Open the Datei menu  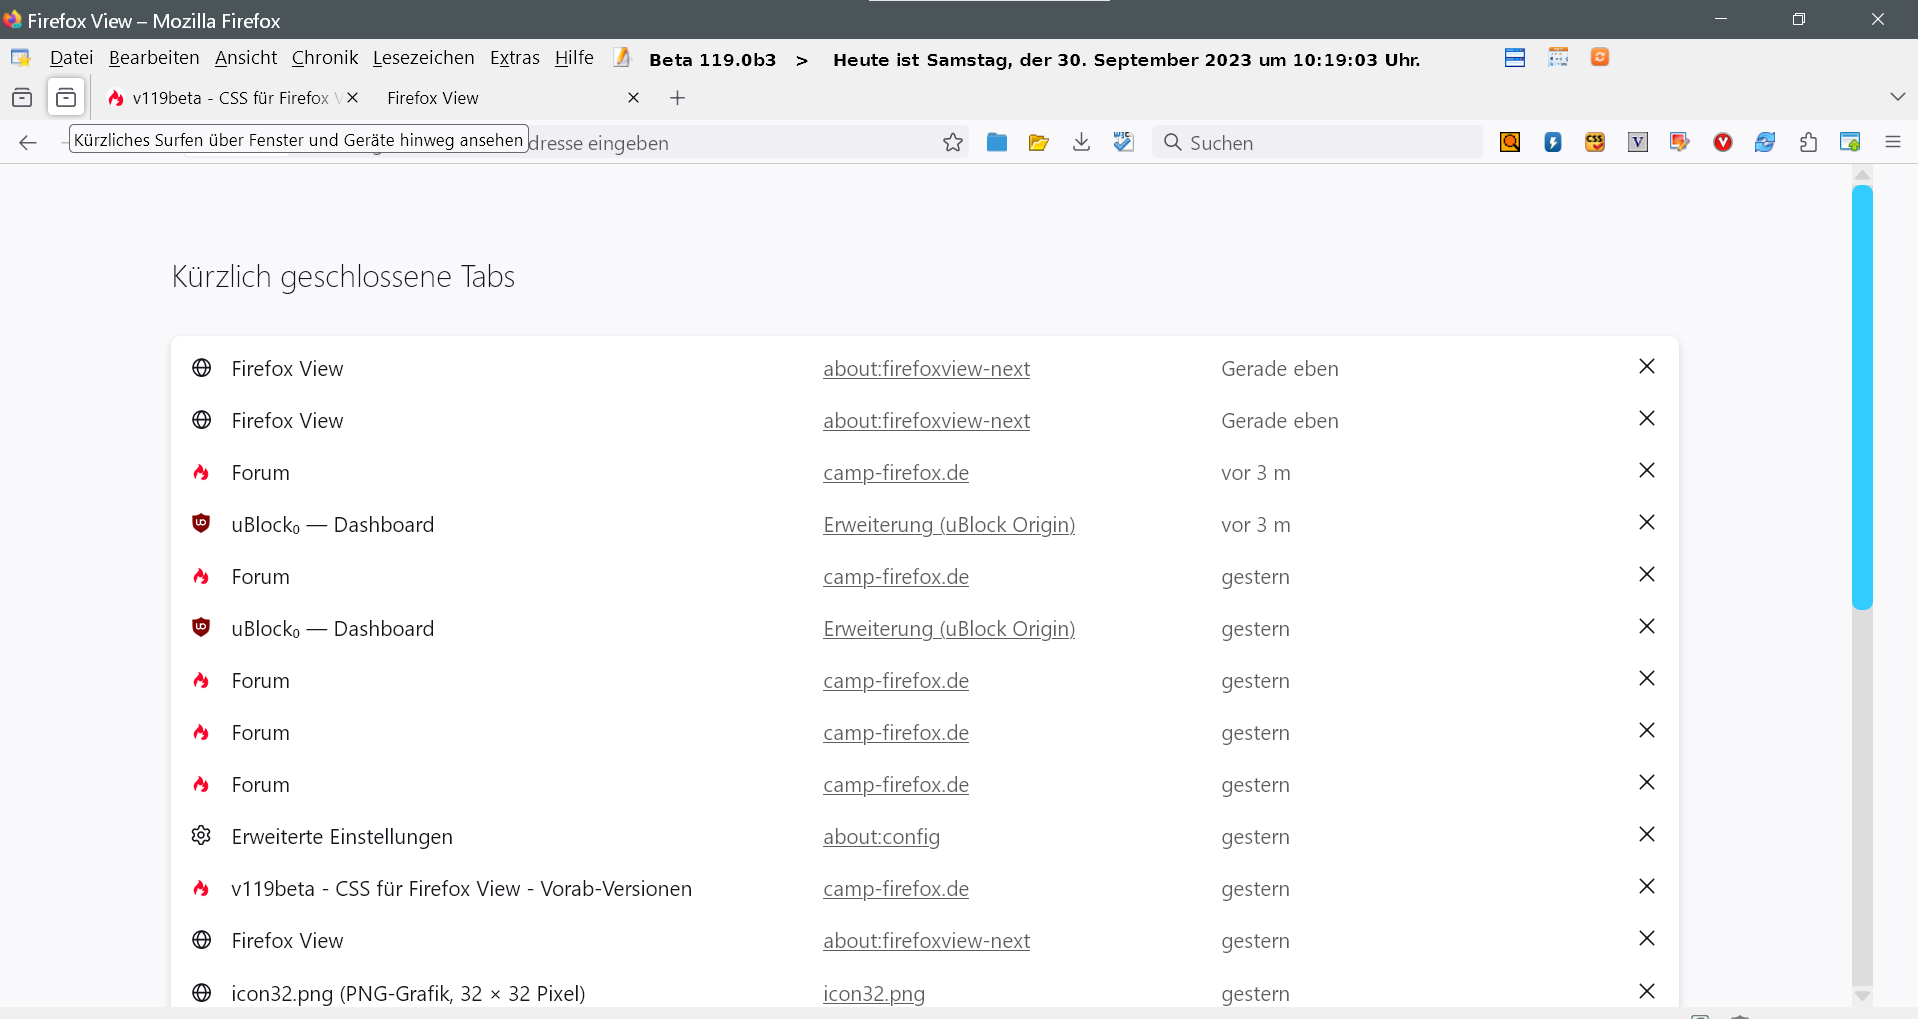tap(71, 58)
